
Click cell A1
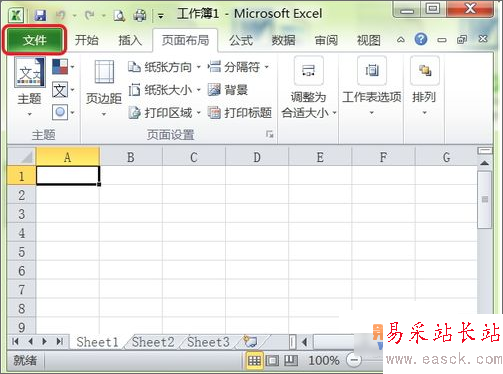[68, 175]
